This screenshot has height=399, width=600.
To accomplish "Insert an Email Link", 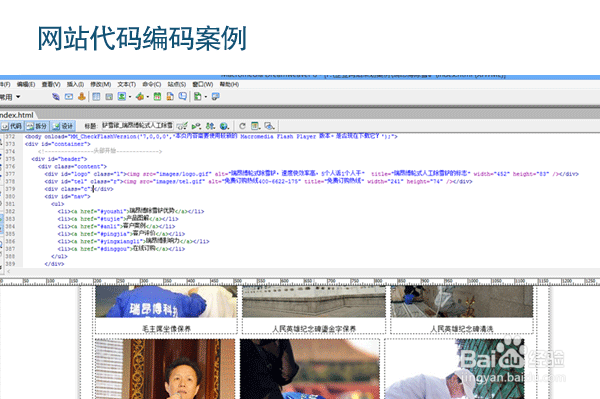I will tap(69, 97).
